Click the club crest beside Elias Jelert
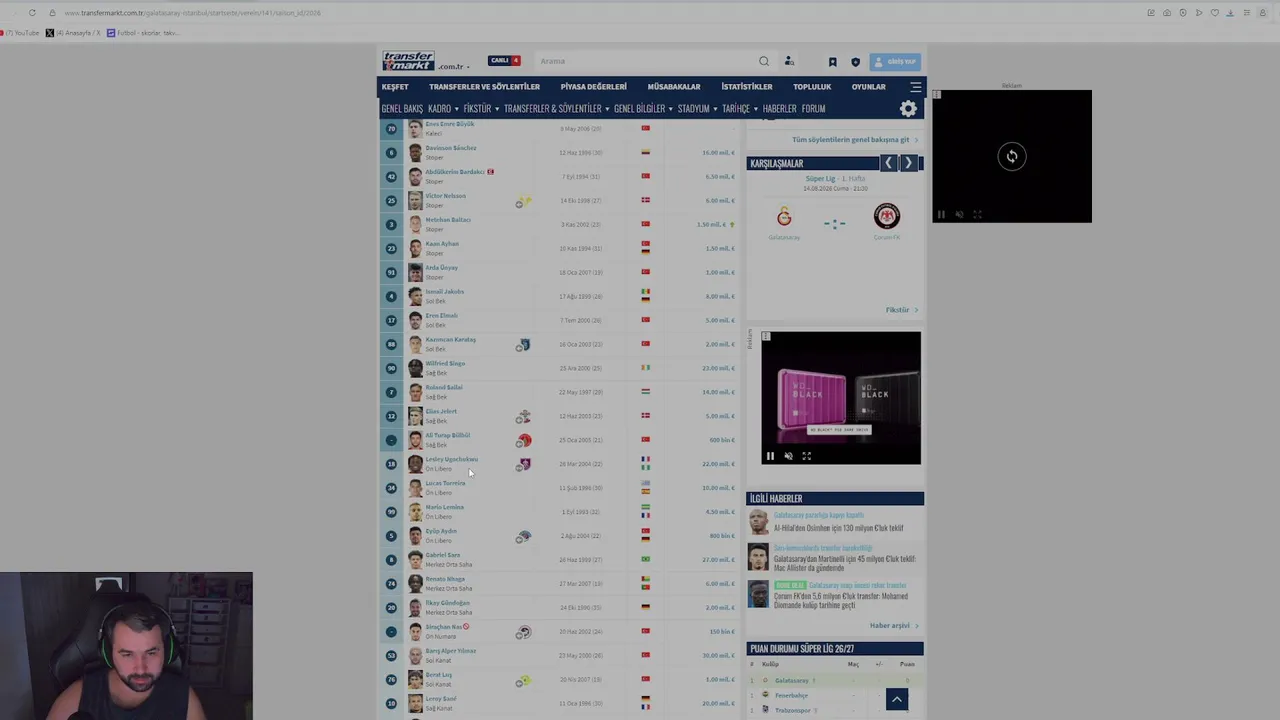The height and width of the screenshot is (720, 1280). point(523,417)
